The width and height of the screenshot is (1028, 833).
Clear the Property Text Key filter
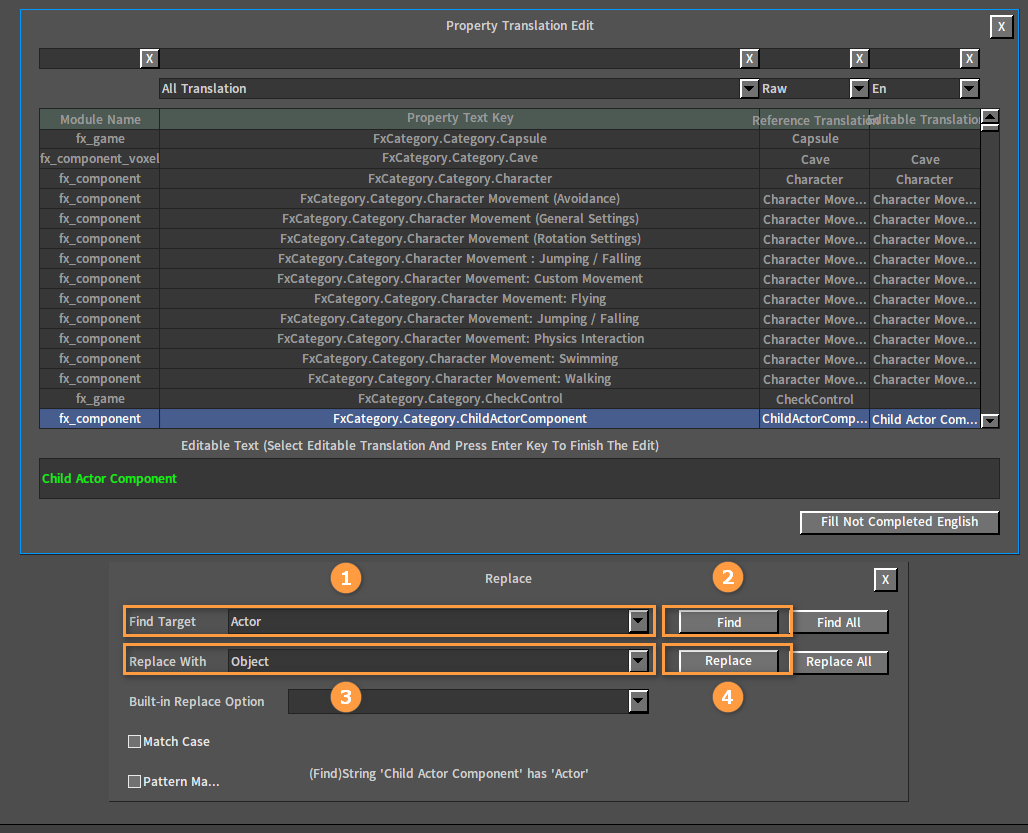[x=749, y=58]
